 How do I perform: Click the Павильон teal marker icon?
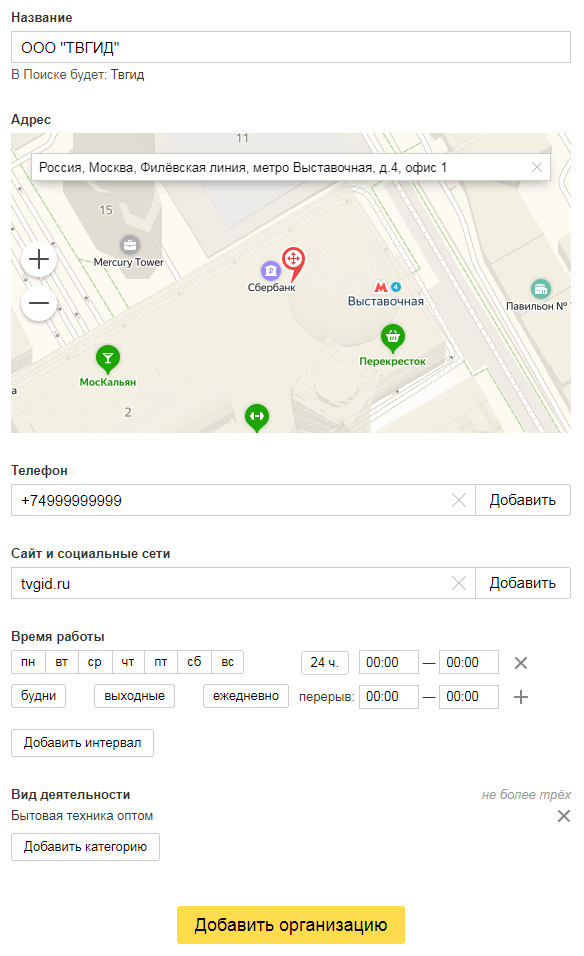coord(541,288)
